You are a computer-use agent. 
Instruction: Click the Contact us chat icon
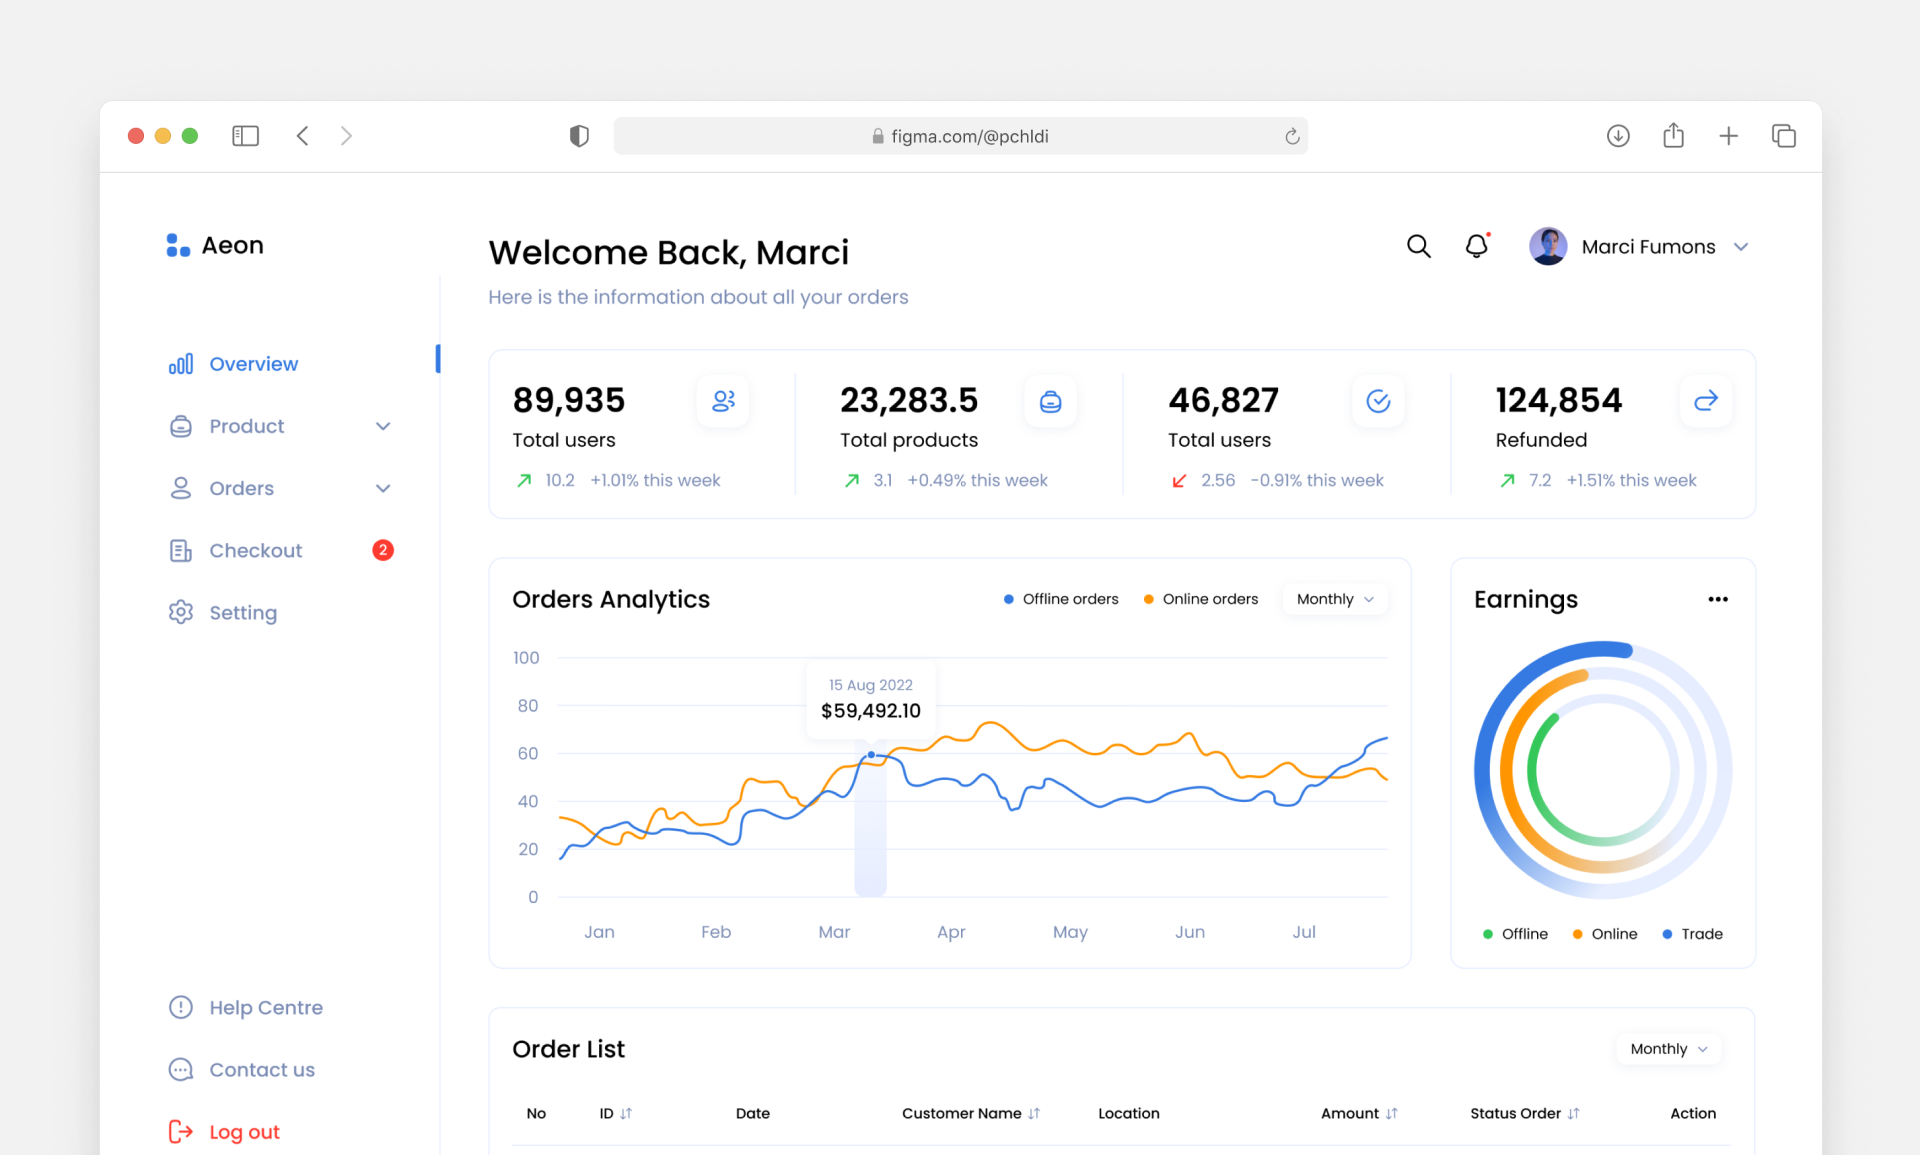[180, 1069]
